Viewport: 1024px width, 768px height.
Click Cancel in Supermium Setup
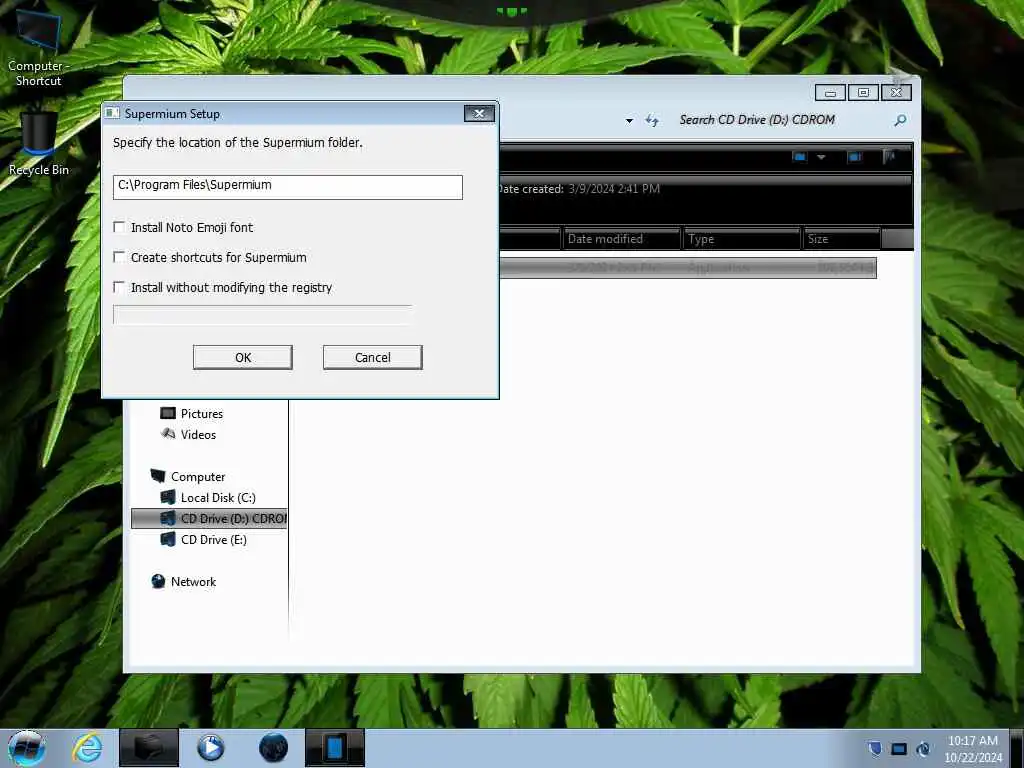pyautogui.click(x=372, y=357)
